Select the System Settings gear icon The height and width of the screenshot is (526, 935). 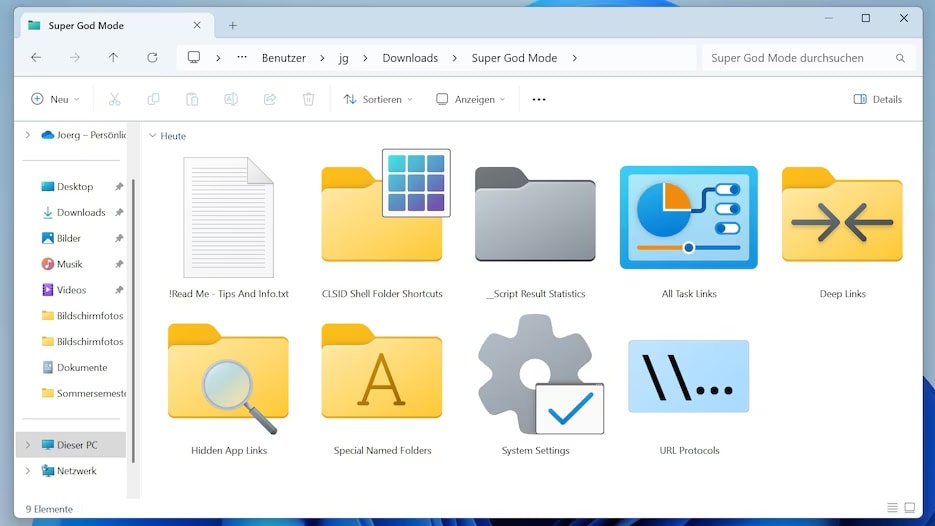pos(535,374)
